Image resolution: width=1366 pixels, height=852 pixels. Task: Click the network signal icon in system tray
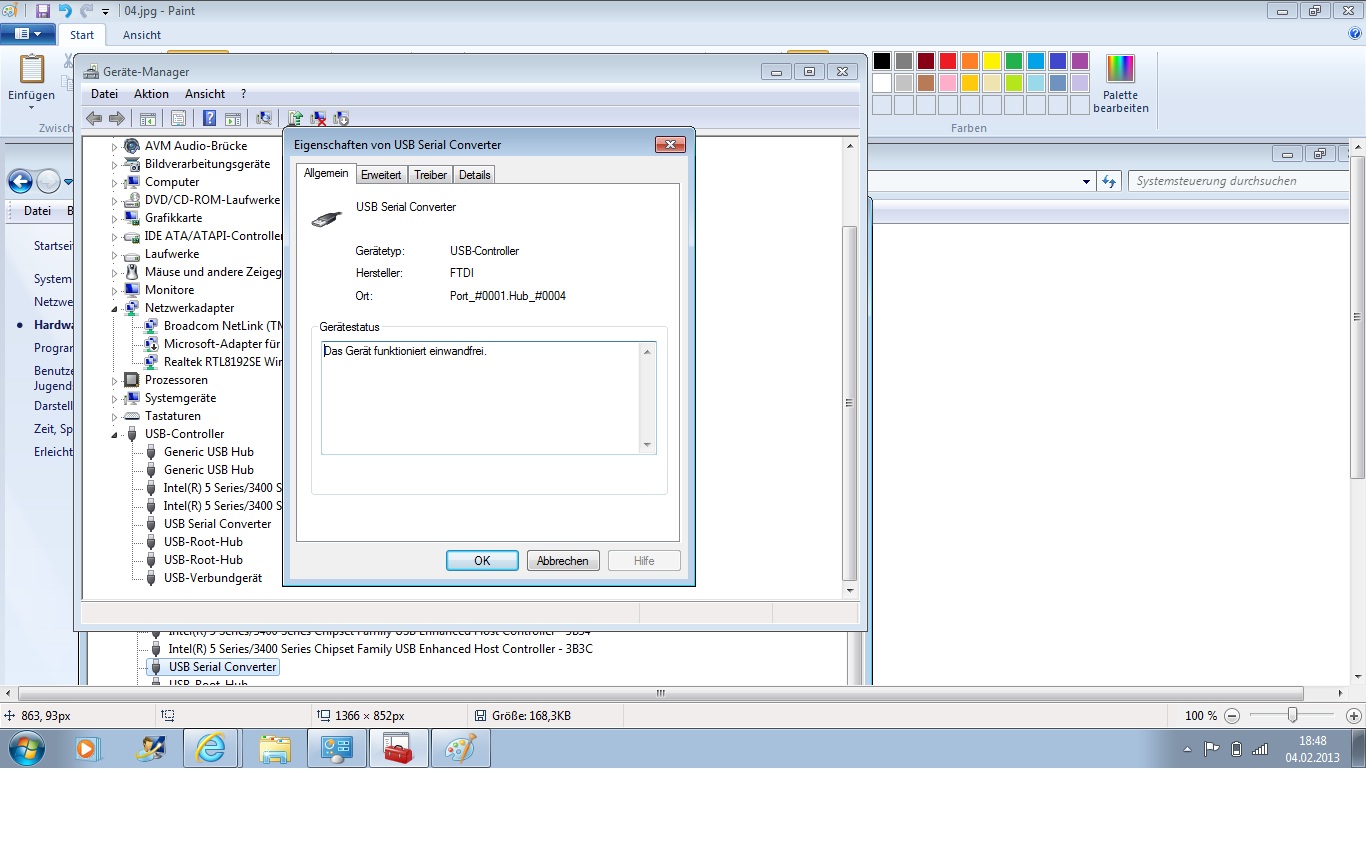click(x=1260, y=748)
